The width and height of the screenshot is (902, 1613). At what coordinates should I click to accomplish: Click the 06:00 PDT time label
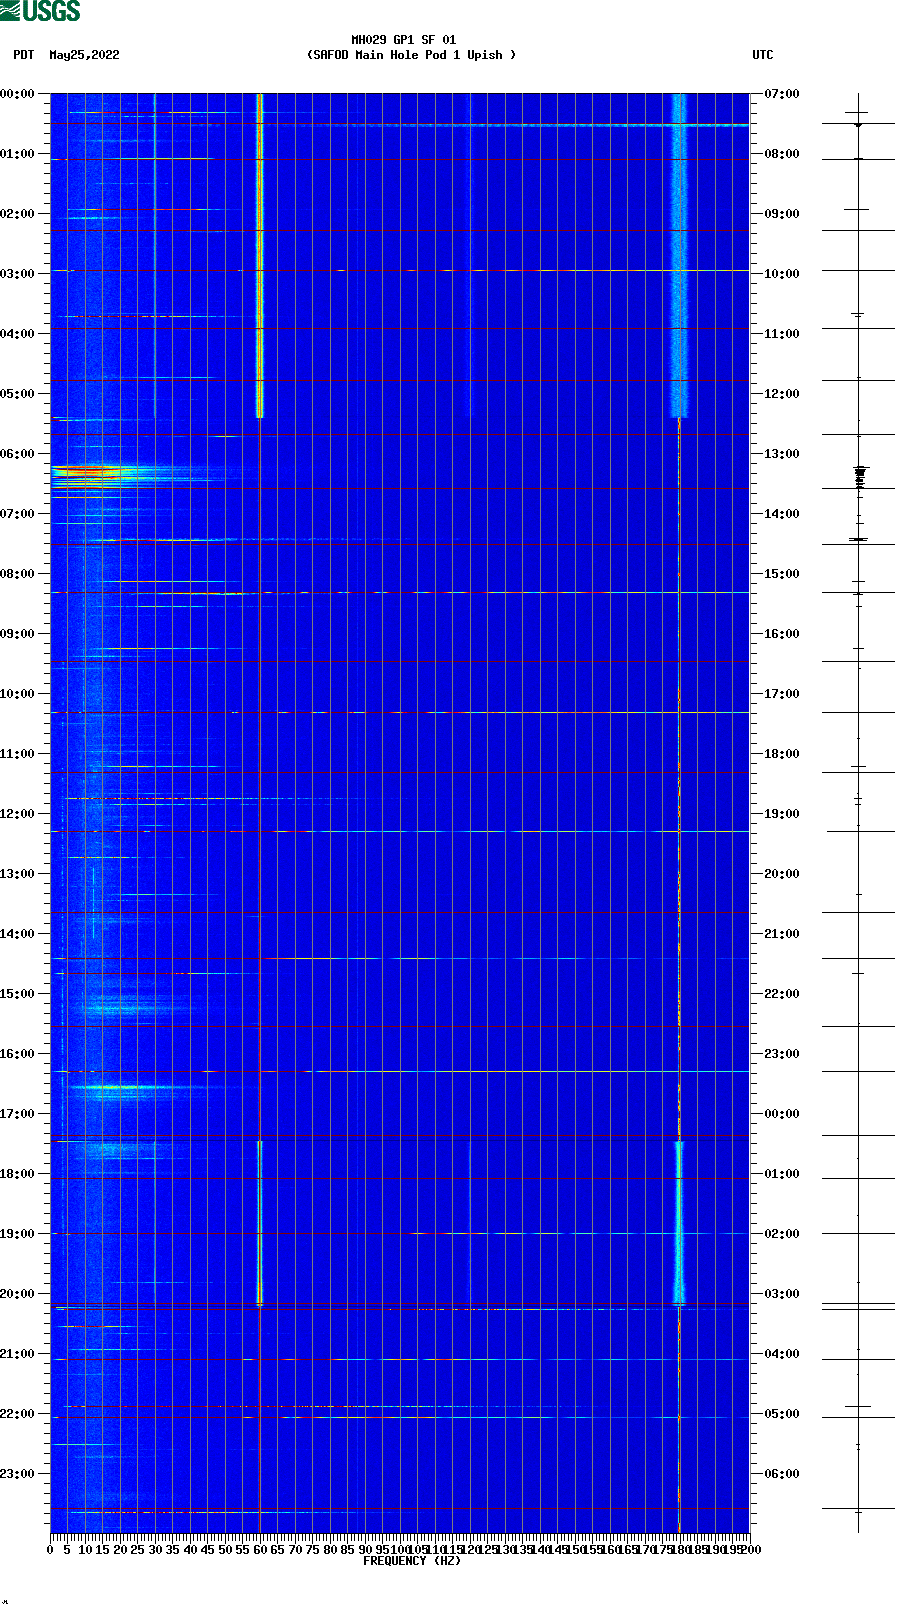[18, 454]
